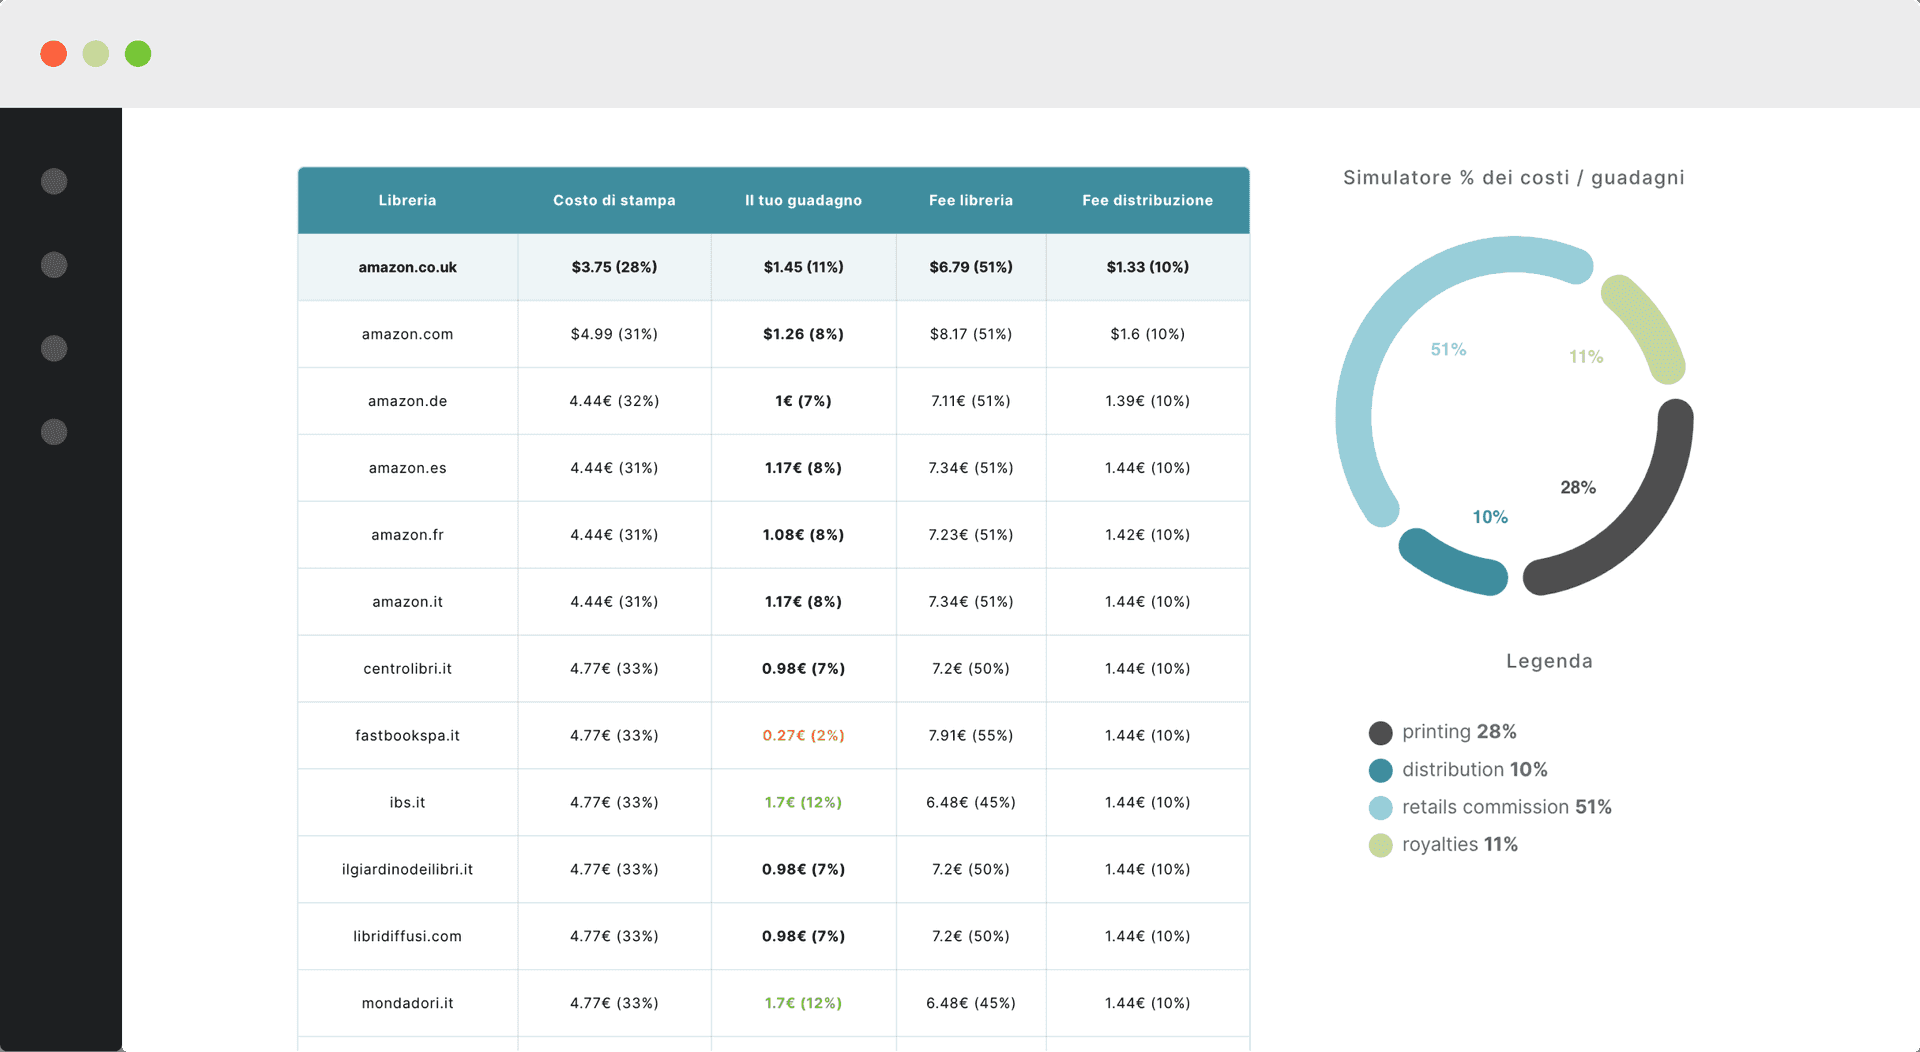Click the $1.6 (10%) distribution fee cell
Image resolution: width=1920 pixels, height=1052 pixels.
pyautogui.click(x=1147, y=334)
